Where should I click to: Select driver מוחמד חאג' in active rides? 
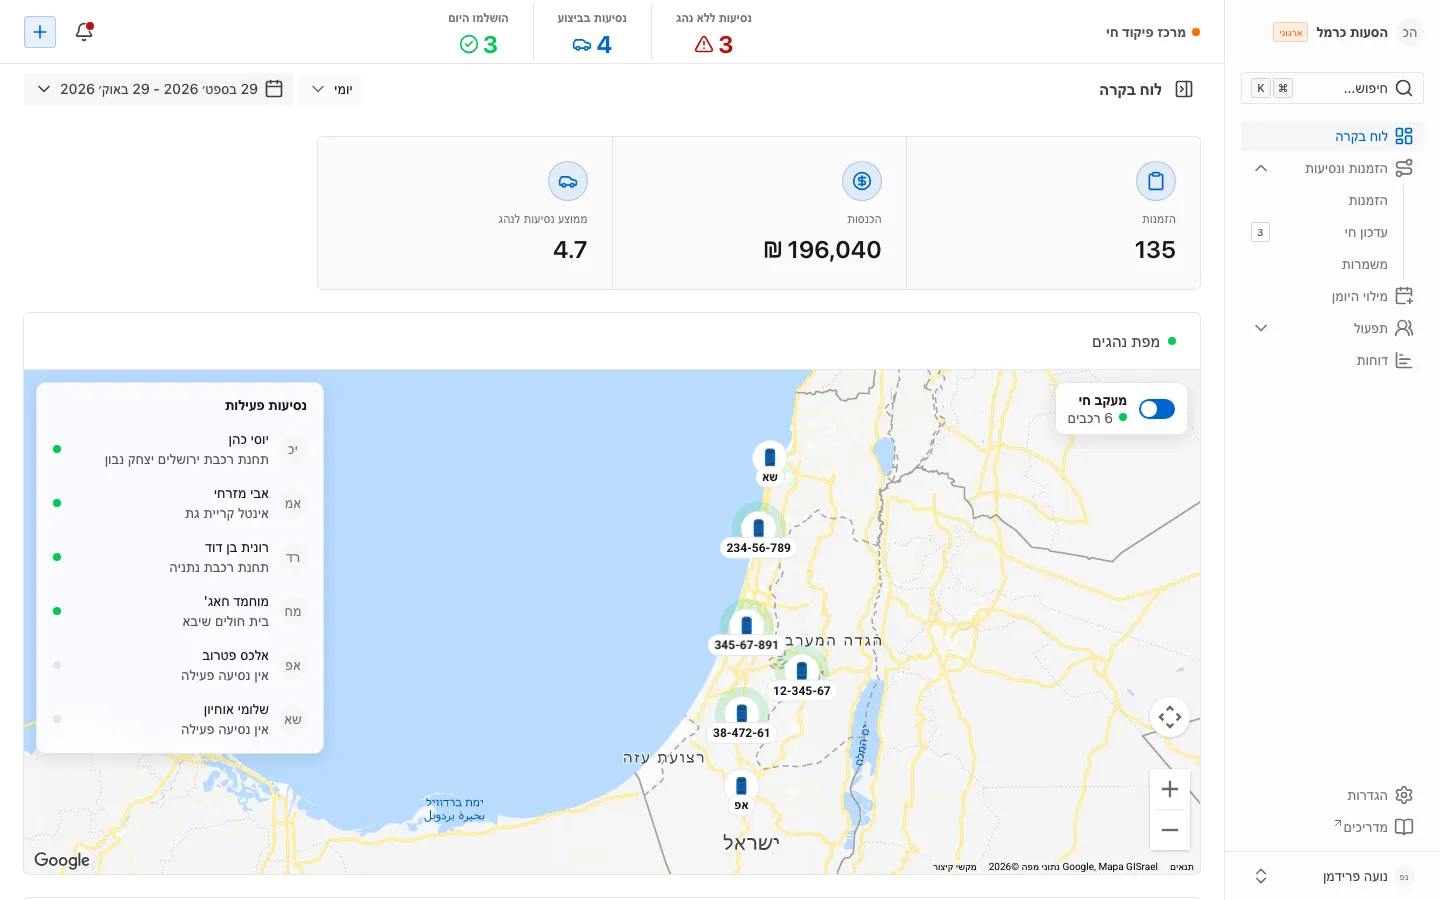pyautogui.click(x=180, y=611)
